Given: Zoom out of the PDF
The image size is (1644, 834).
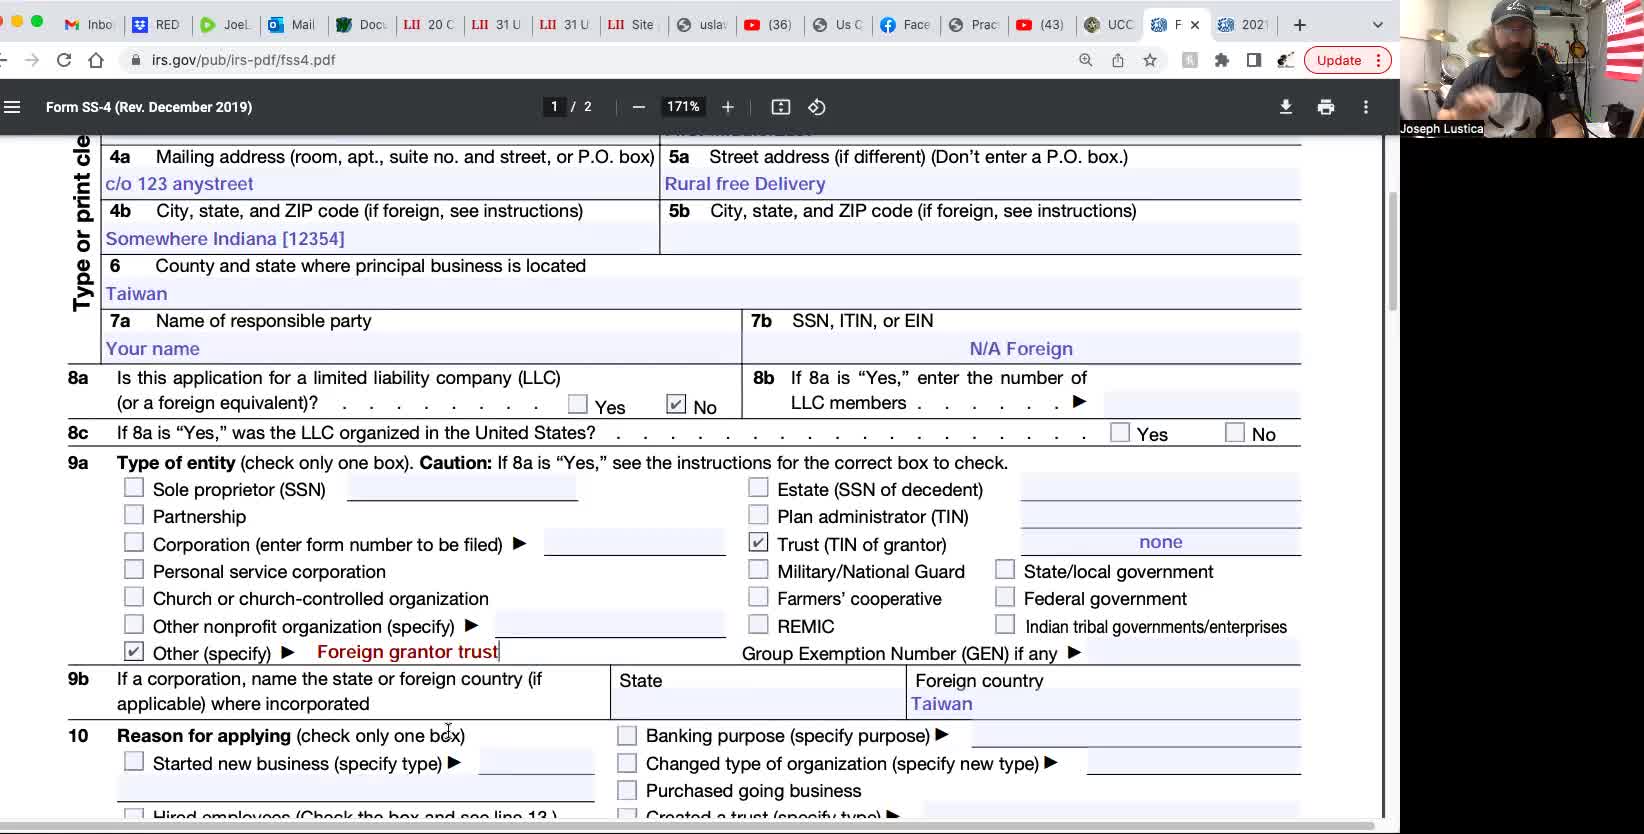Looking at the screenshot, I should point(639,107).
